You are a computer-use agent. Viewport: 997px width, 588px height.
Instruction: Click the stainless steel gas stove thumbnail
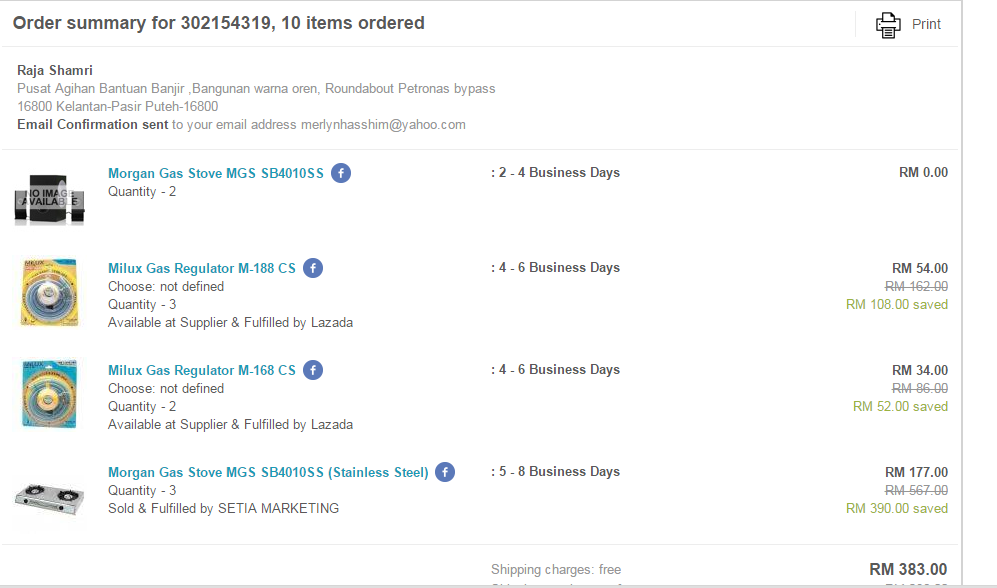pyautogui.click(x=49, y=495)
